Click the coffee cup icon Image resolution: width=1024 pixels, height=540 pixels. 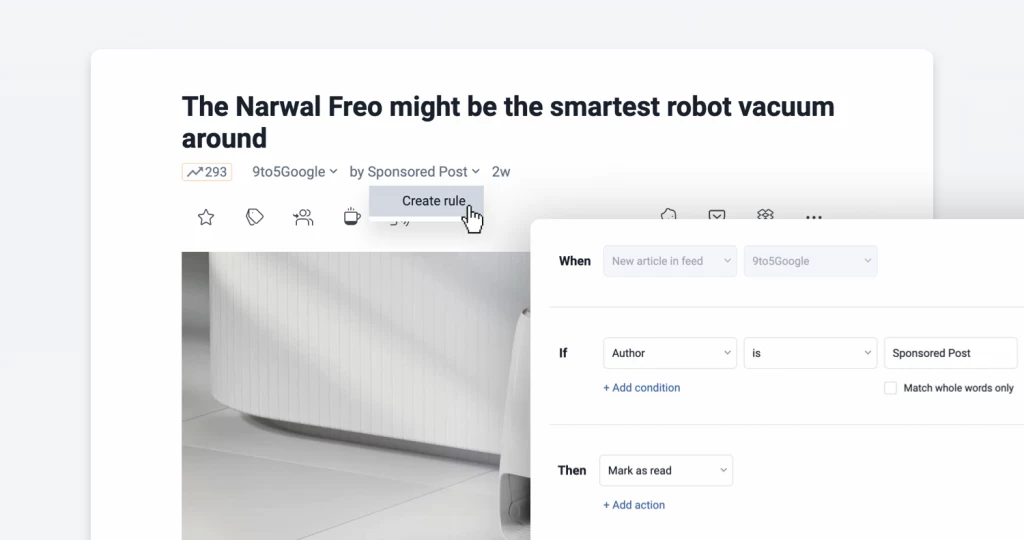pos(352,217)
